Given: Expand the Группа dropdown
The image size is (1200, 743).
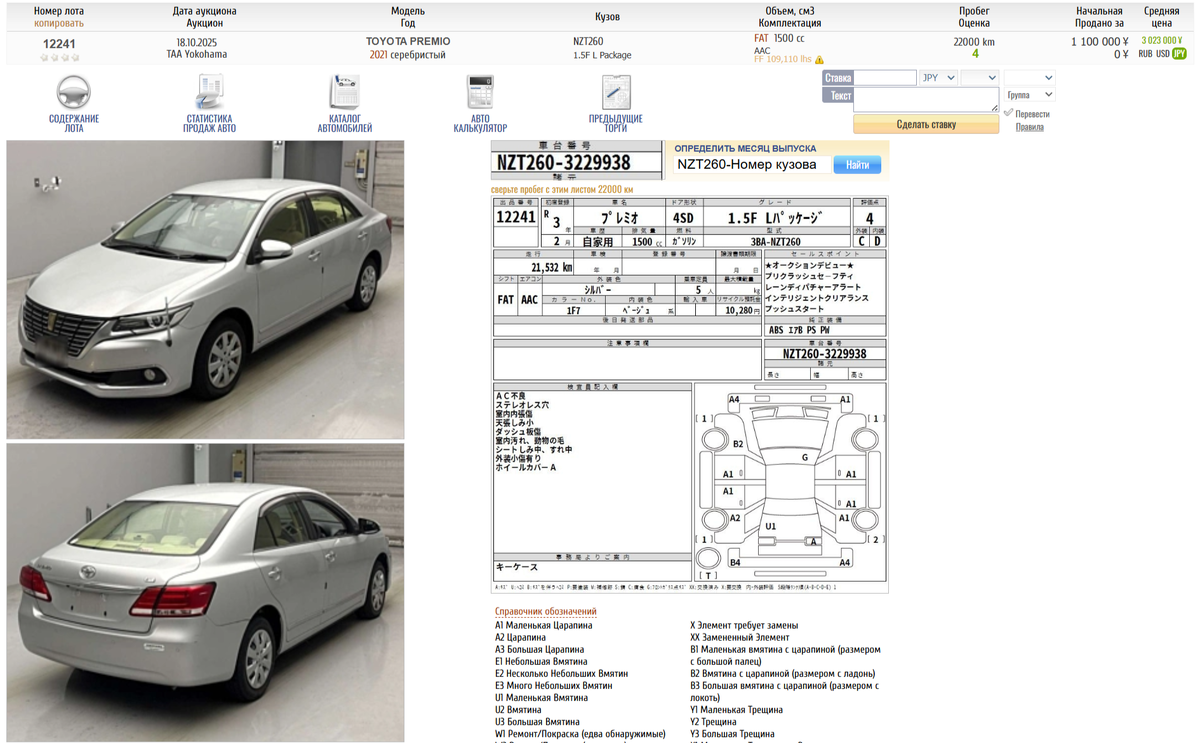Looking at the screenshot, I should point(1030,95).
